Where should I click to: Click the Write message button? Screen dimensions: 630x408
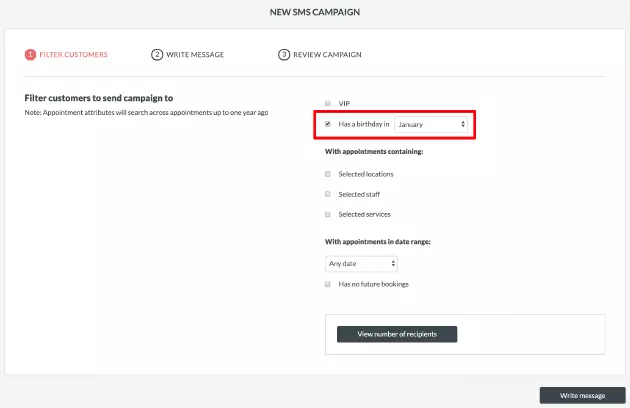(x=582, y=395)
